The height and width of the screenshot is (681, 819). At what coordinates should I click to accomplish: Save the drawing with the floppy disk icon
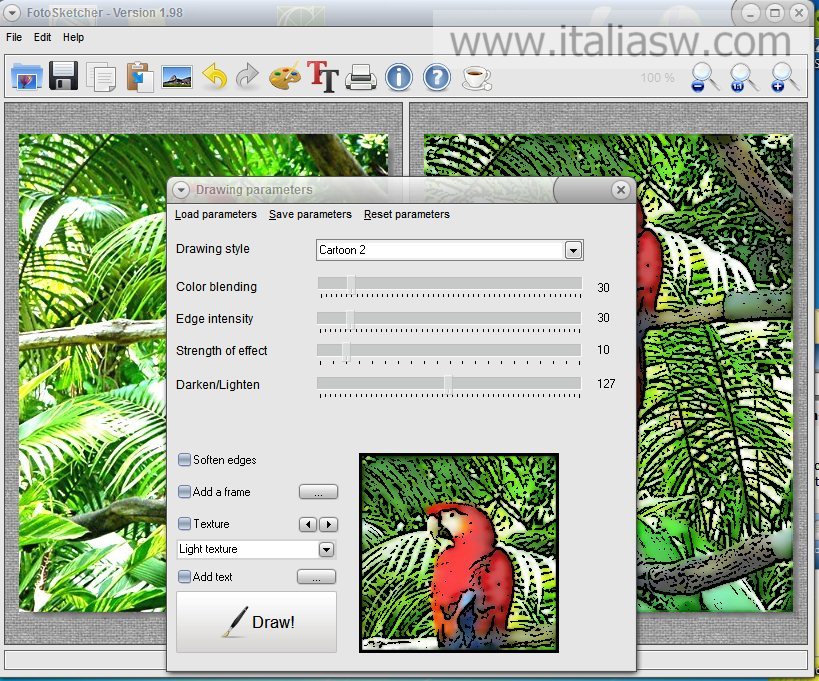tap(63, 76)
